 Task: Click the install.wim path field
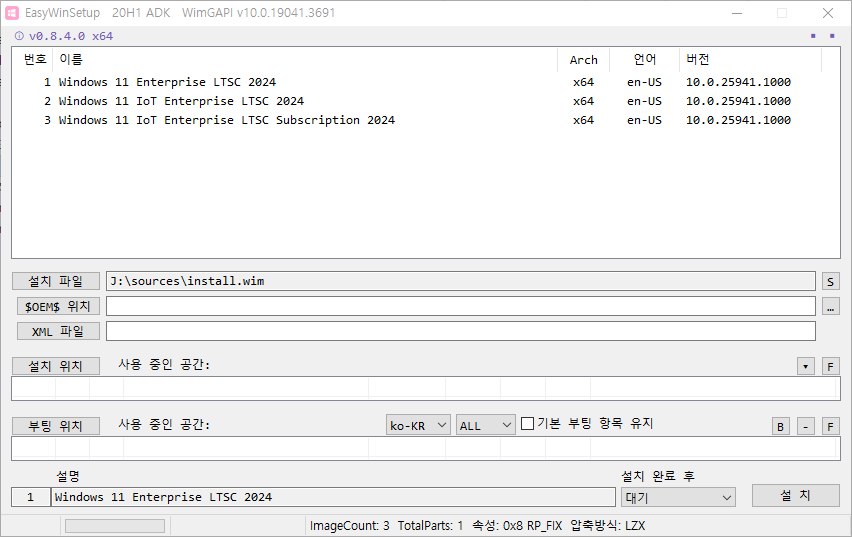pyautogui.click(x=461, y=281)
